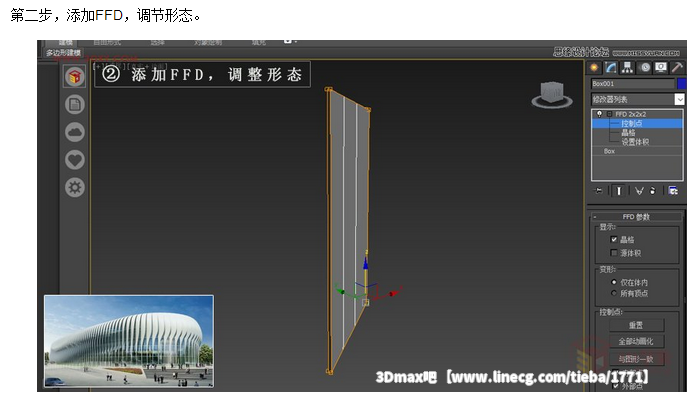Toggle the 源体积 source volume checkbox
Image resolution: width=688 pixels, height=396 pixels.
[614, 253]
